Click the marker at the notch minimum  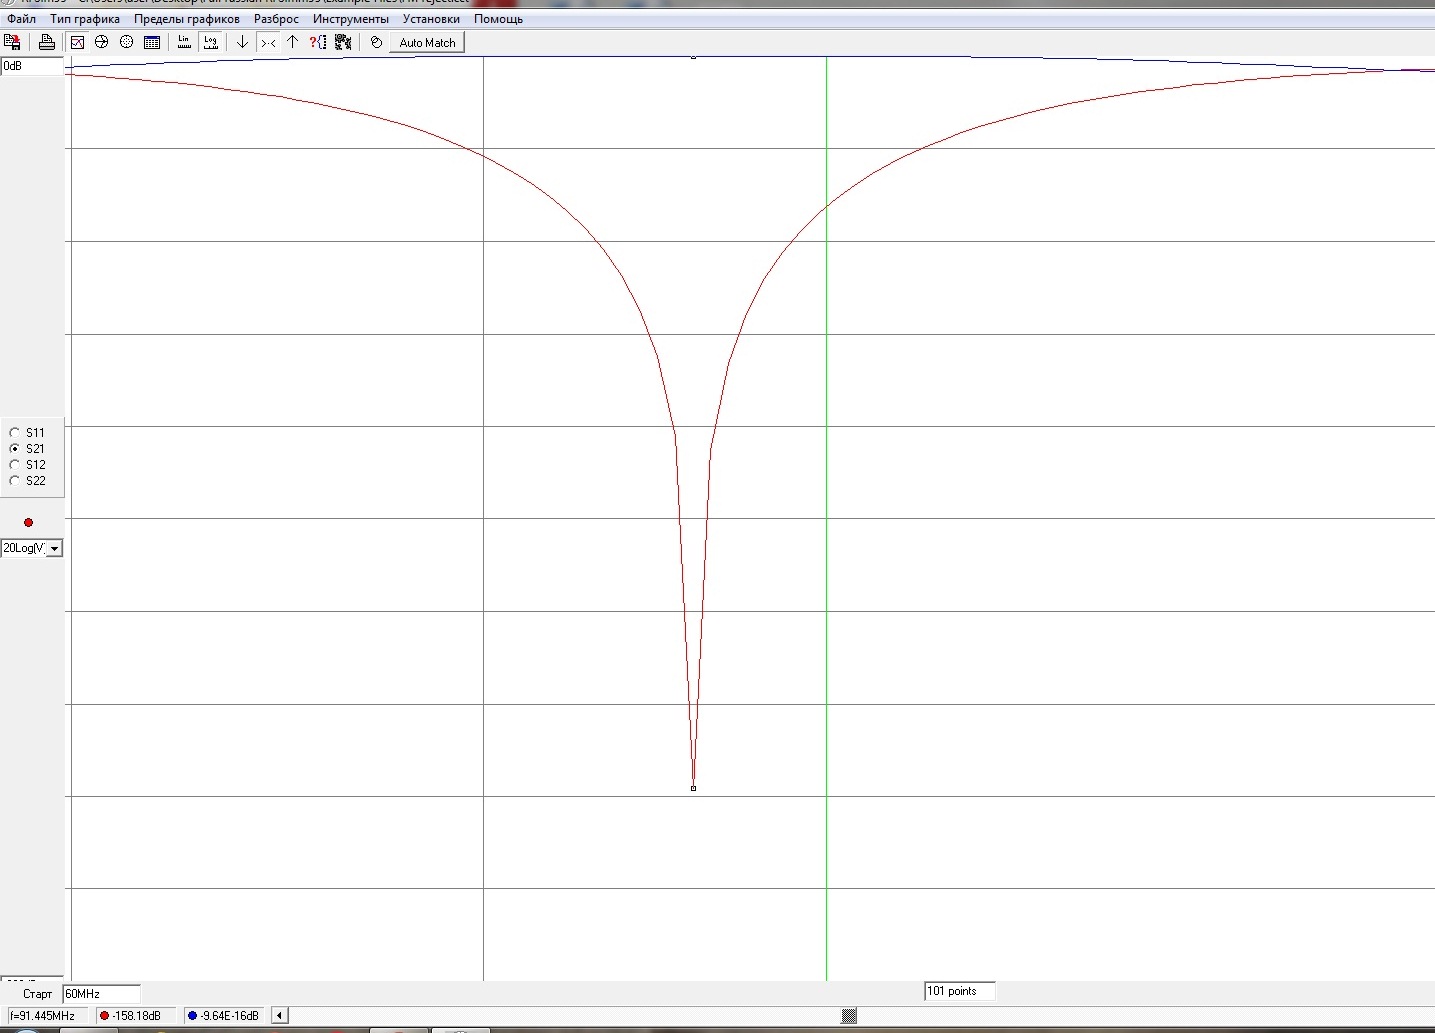click(693, 788)
